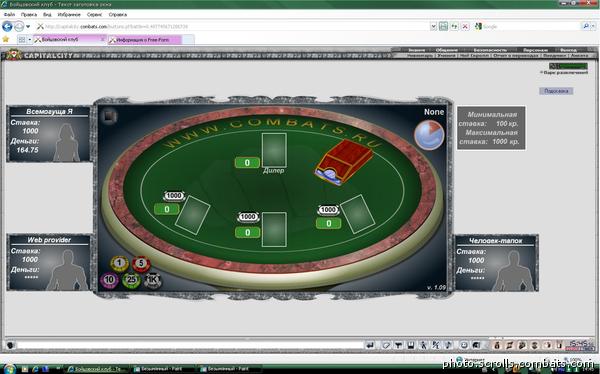Click the browser Back button
Image resolution: width=600 pixels, height=374 pixels.
point(7,26)
